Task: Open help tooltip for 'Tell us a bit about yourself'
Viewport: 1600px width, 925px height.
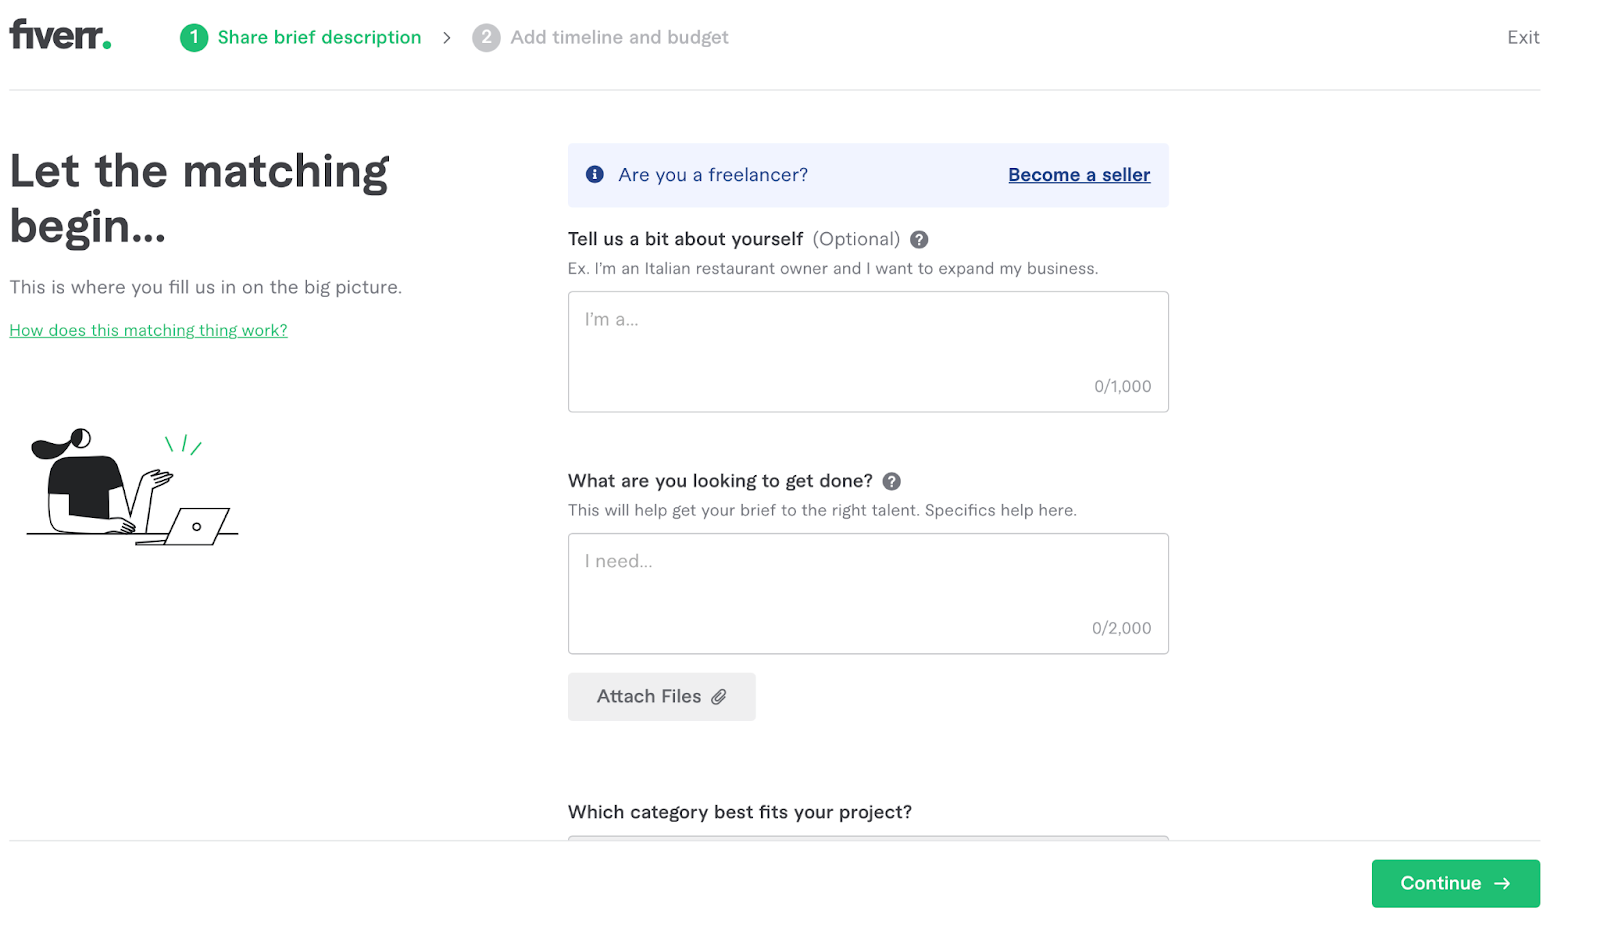Action: click(x=919, y=240)
